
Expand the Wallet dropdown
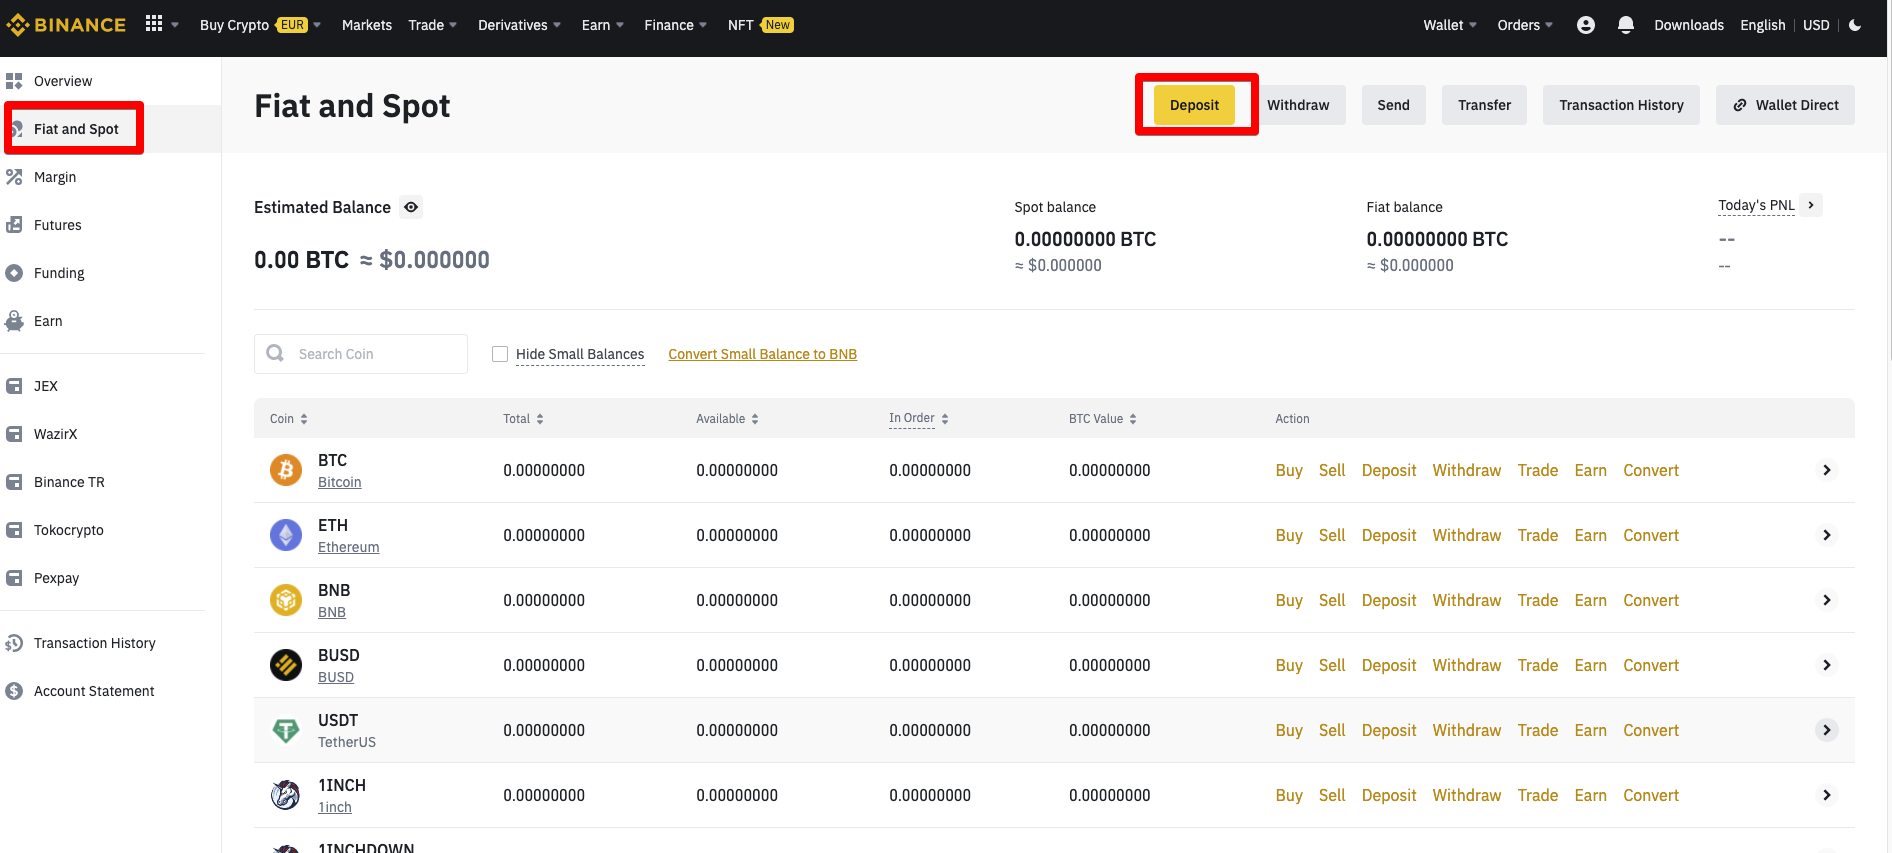[x=1450, y=25]
